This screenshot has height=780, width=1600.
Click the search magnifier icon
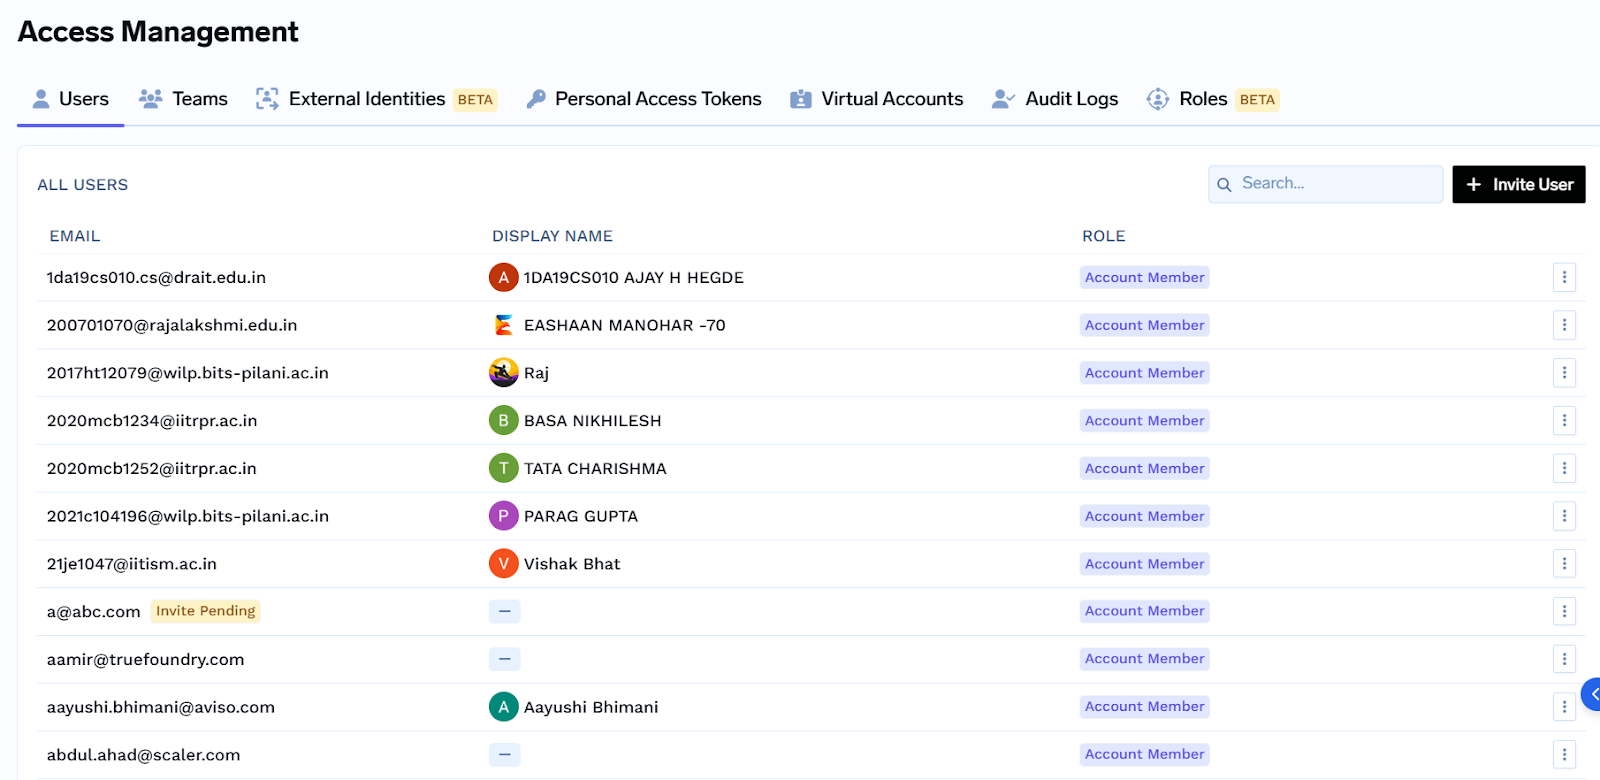(1224, 185)
